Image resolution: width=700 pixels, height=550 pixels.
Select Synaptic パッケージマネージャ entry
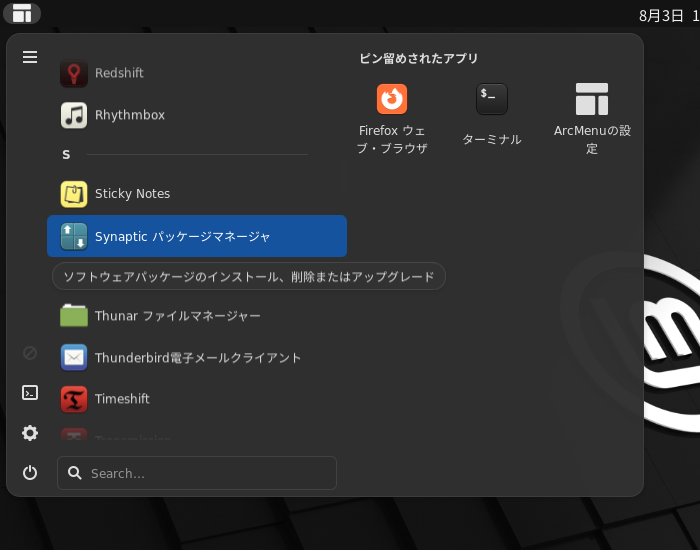197,236
